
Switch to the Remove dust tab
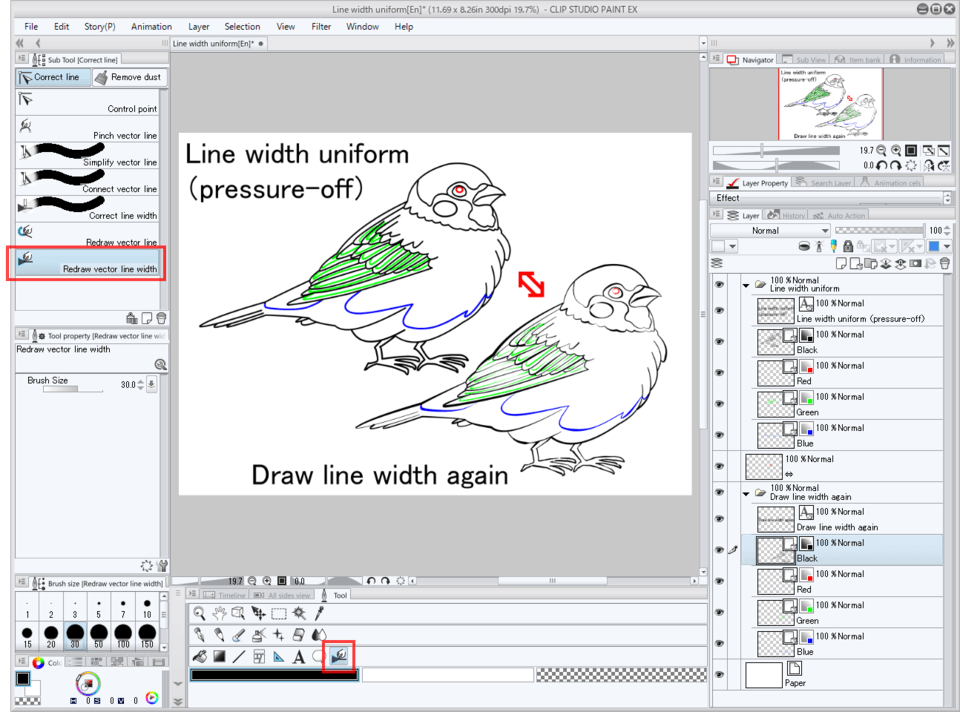pos(128,77)
